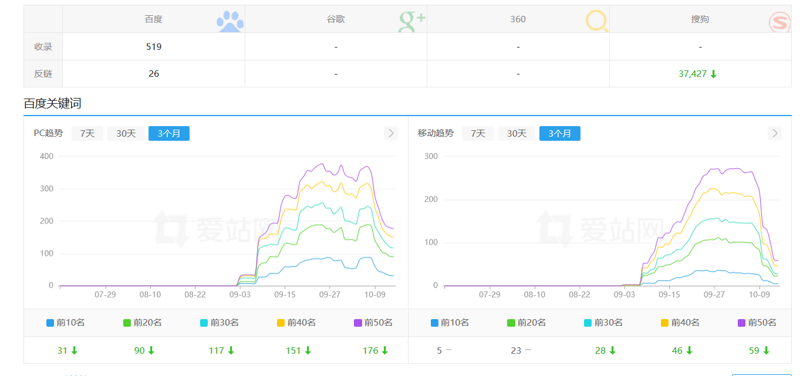This screenshot has height=376, width=800.
Task: Toggle 前10名 legend in mobile chart
Action: pyautogui.click(x=449, y=322)
